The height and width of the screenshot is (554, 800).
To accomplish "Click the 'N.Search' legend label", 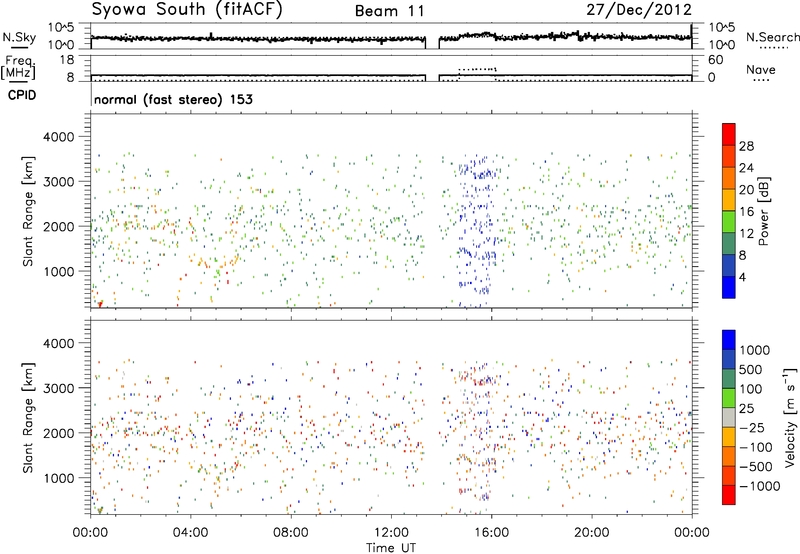I will point(773,37).
